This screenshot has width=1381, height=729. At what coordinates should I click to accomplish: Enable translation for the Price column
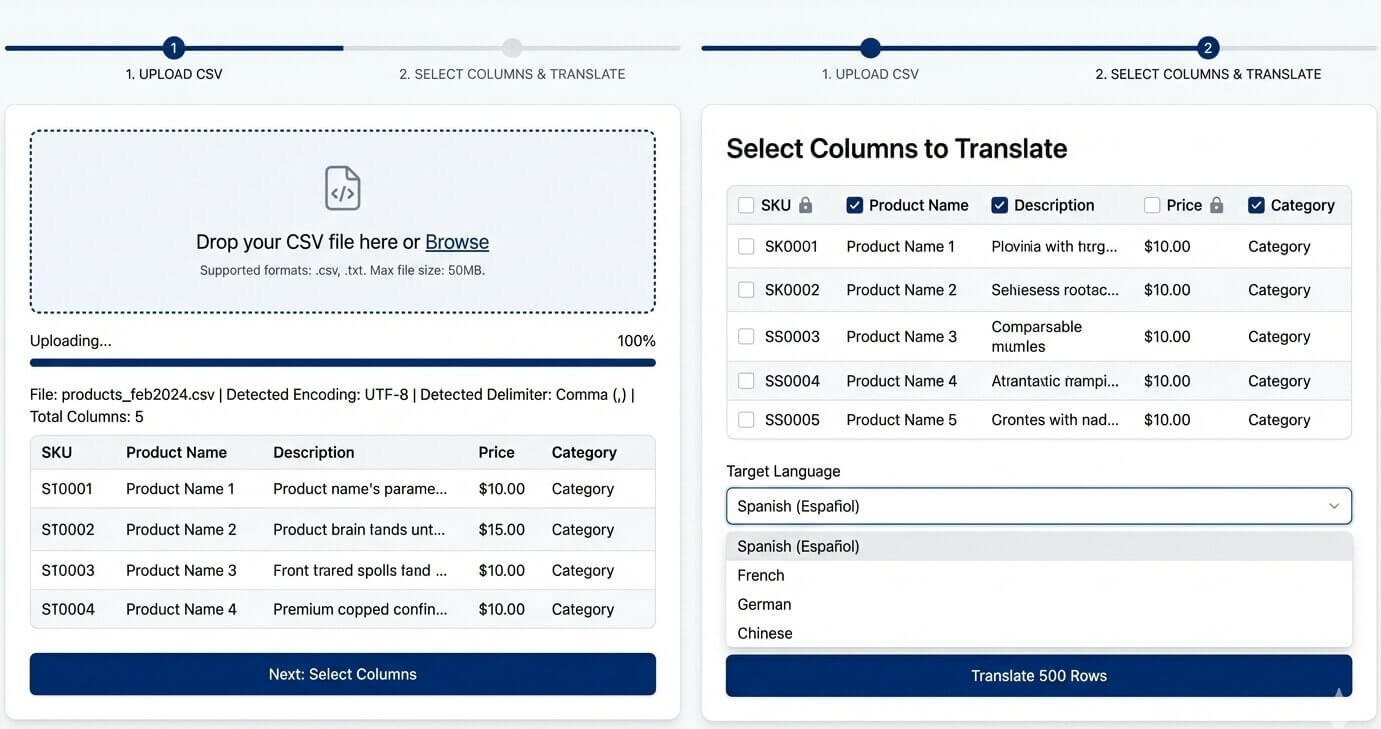[x=1151, y=204]
